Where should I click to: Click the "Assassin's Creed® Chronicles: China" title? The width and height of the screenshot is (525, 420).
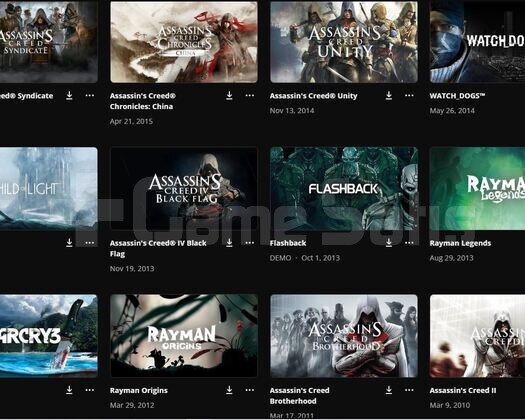(143, 101)
